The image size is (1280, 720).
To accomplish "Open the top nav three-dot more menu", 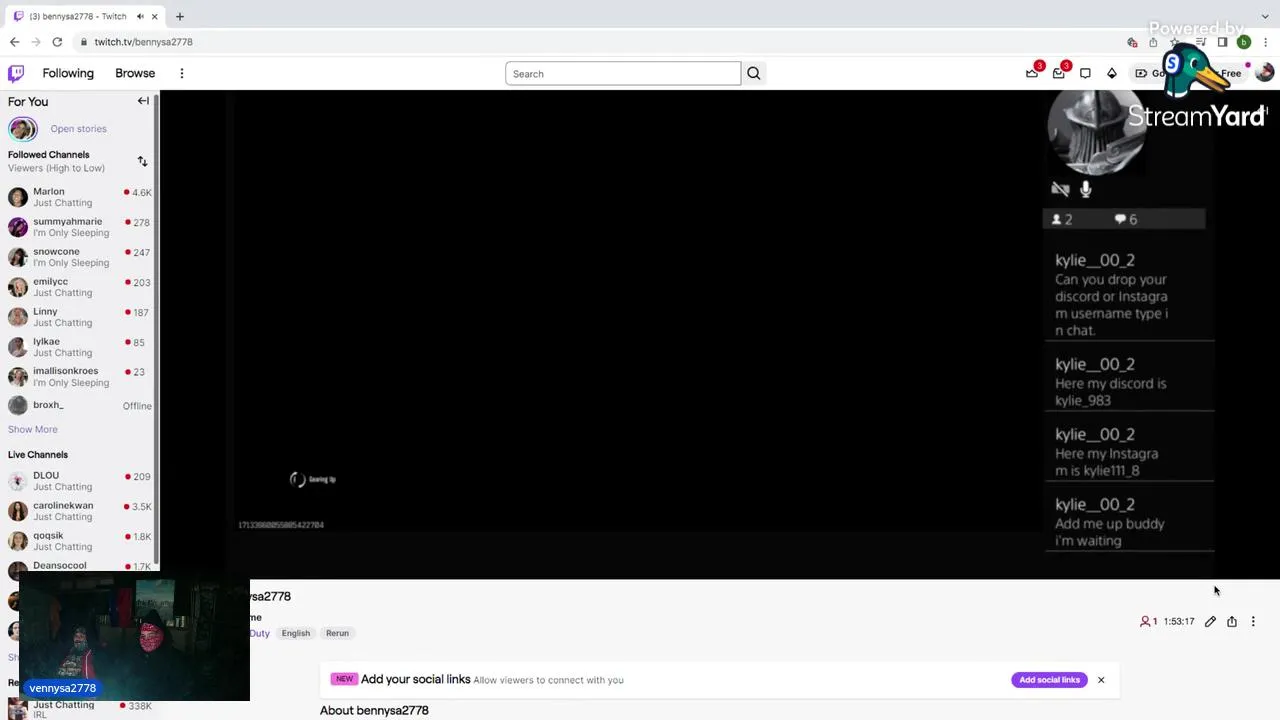I will (182, 73).
